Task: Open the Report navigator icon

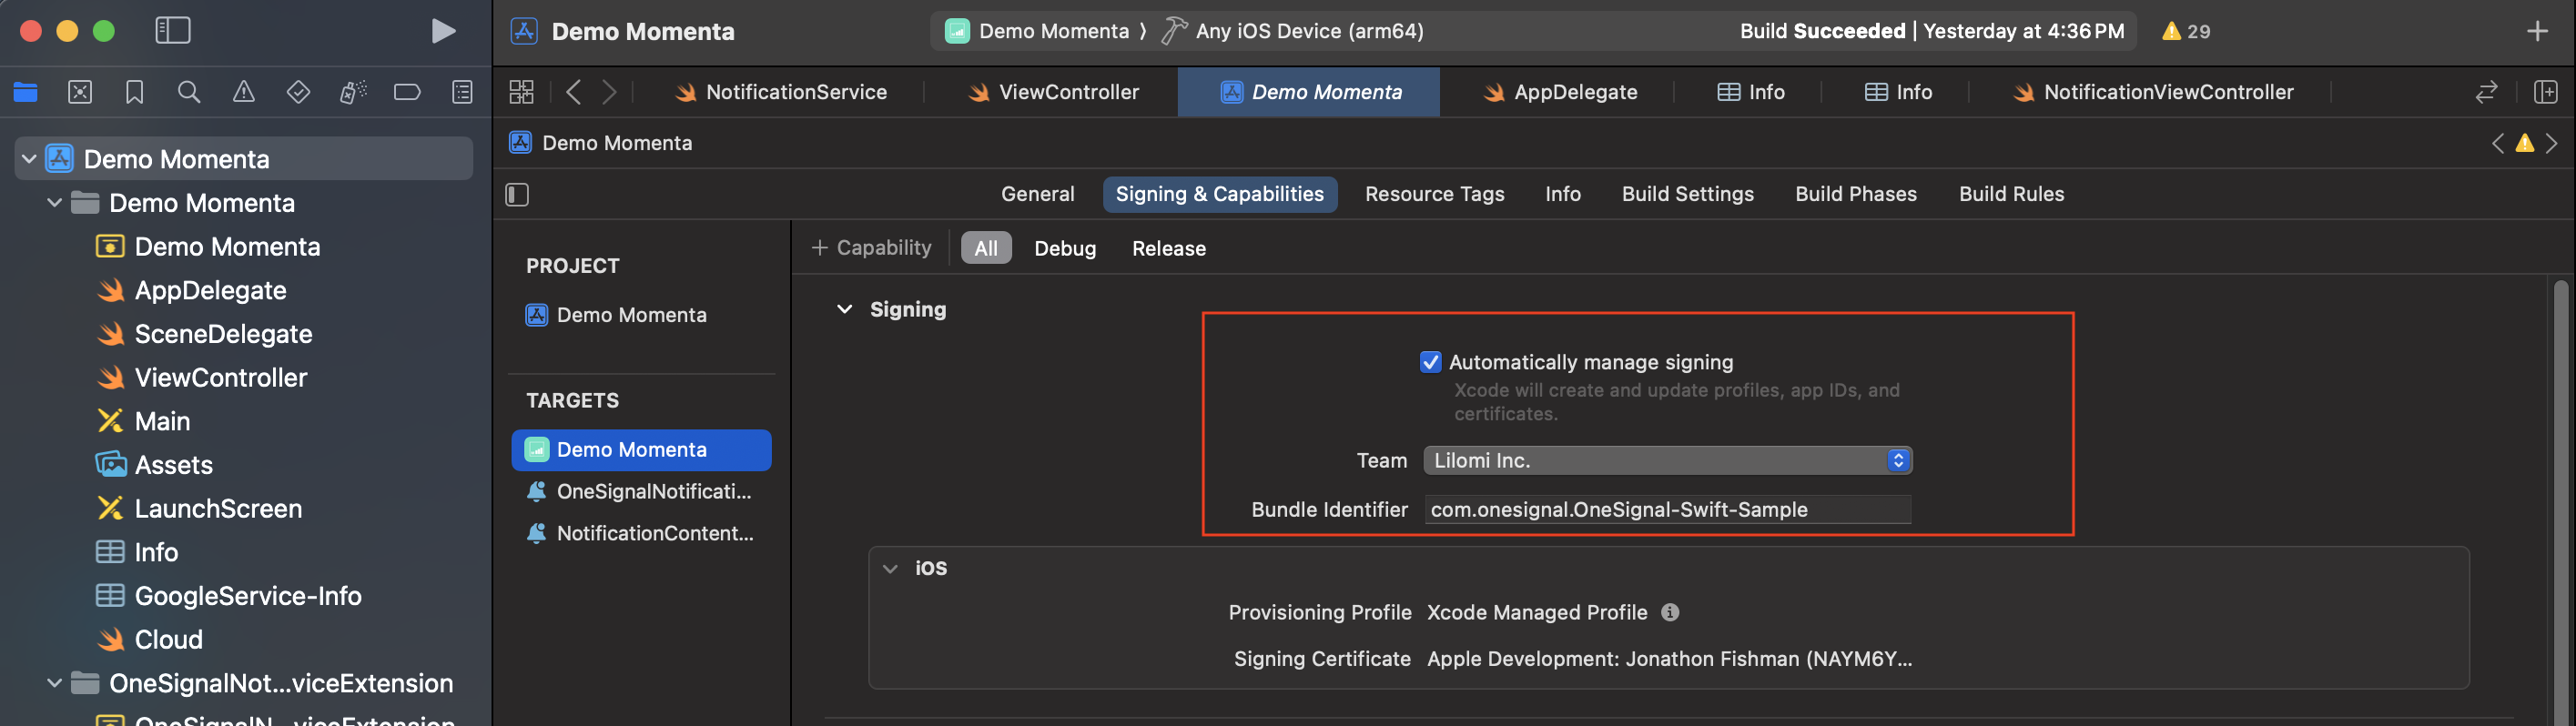Action: point(462,92)
